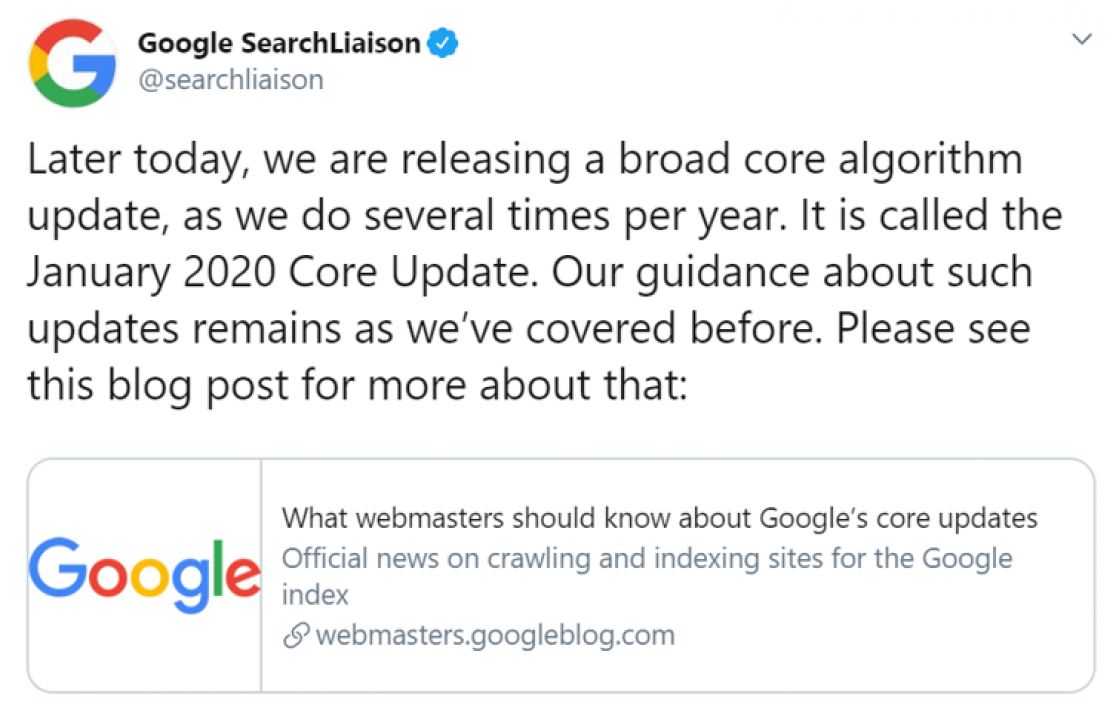1116x725 pixels.
Task: Click the chain link icon in the card
Action: [296, 635]
